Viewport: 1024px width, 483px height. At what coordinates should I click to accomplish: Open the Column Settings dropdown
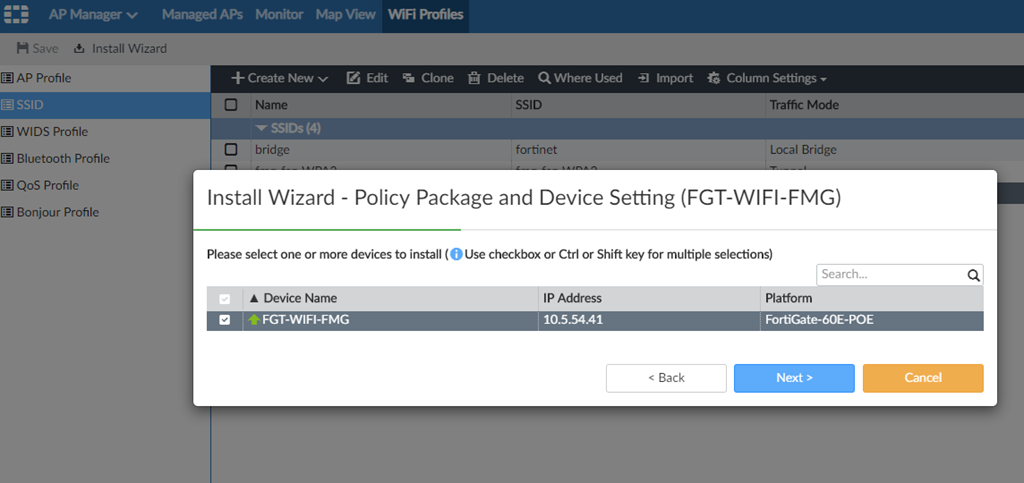767,78
